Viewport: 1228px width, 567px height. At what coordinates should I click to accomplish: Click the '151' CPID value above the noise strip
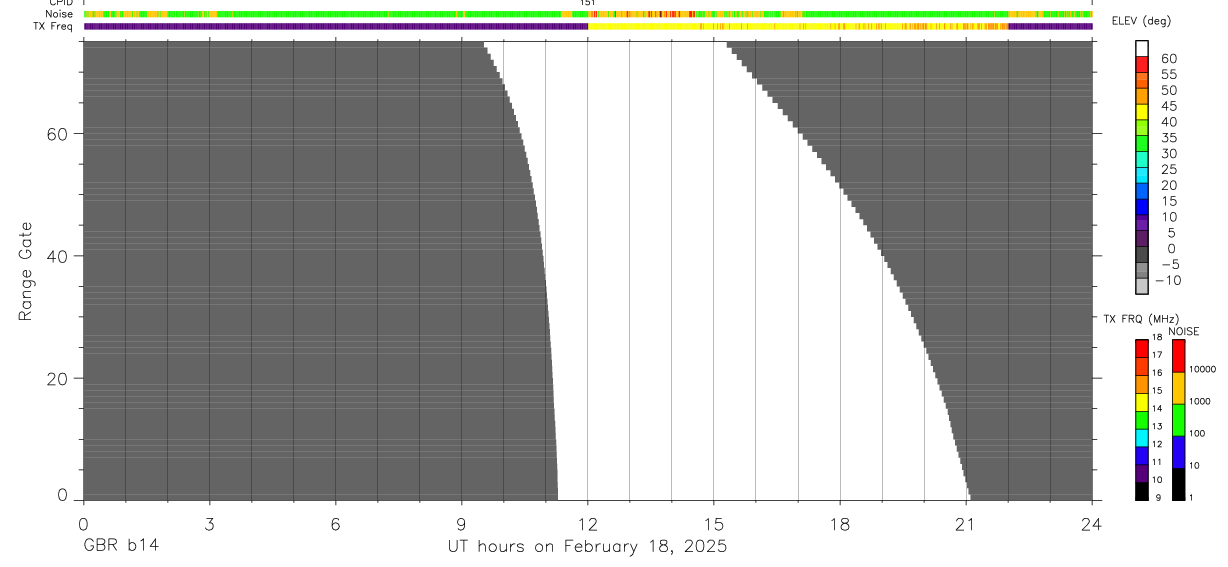[587, 3]
